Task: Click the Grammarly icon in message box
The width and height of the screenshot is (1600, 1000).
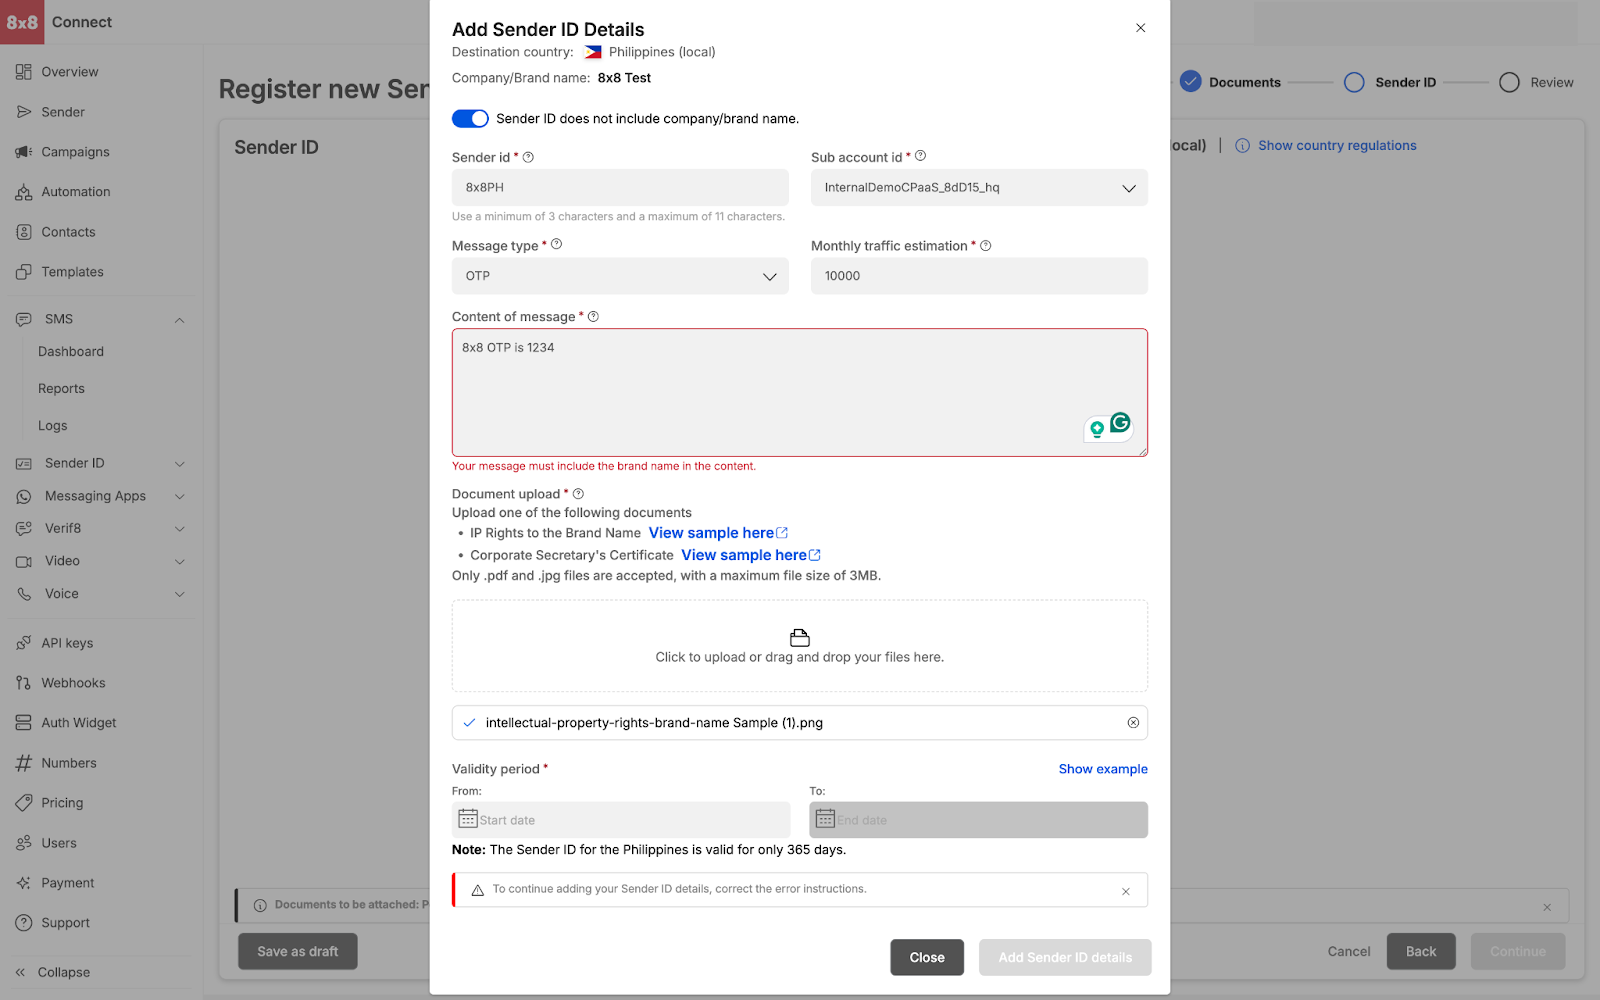Action: (1120, 423)
